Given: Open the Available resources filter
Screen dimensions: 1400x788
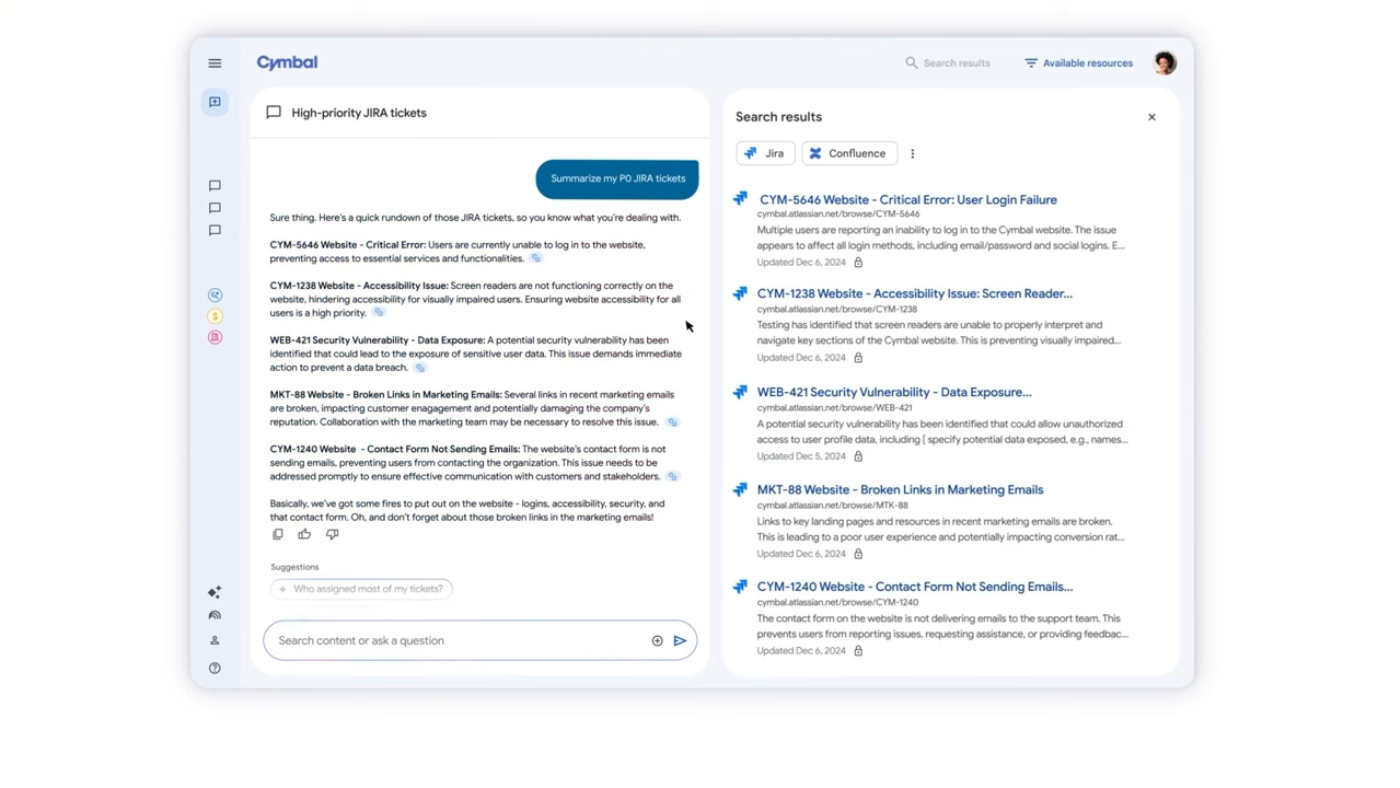Looking at the screenshot, I should click(x=1078, y=63).
